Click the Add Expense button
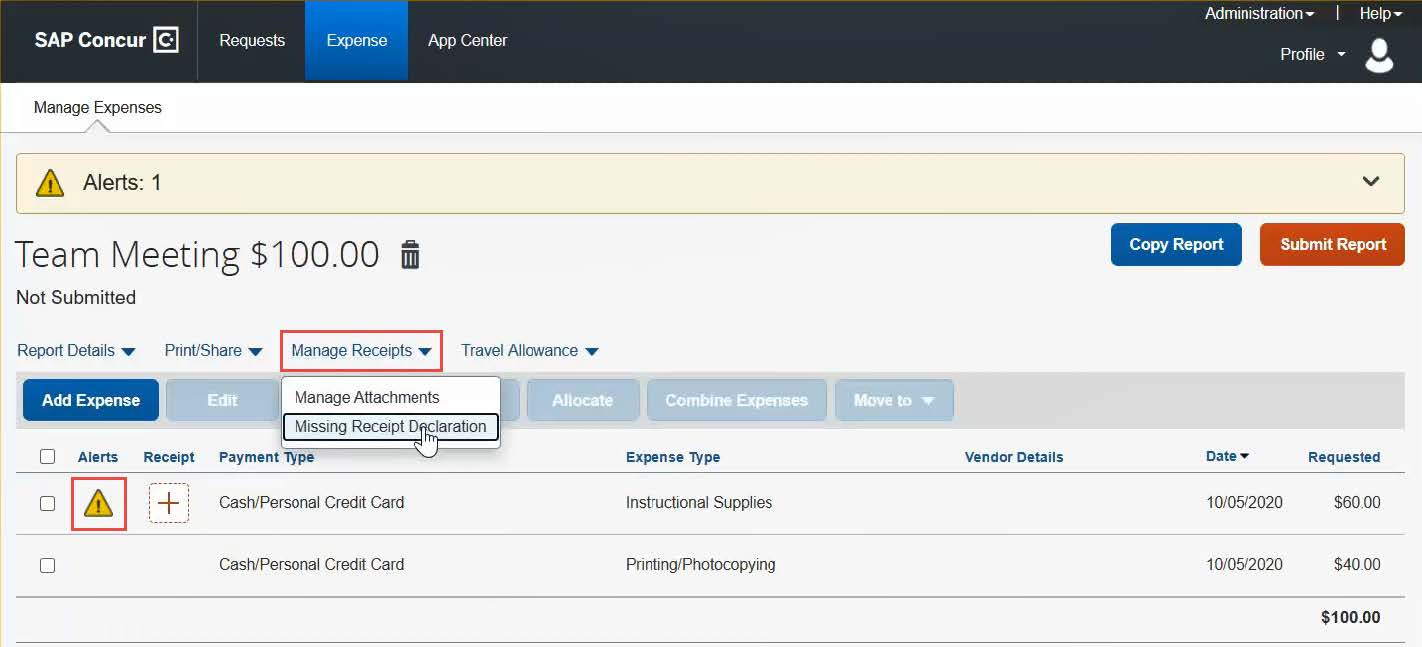Image resolution: width=1422 pixels, height=647 pixels. [x=91, y=400]
